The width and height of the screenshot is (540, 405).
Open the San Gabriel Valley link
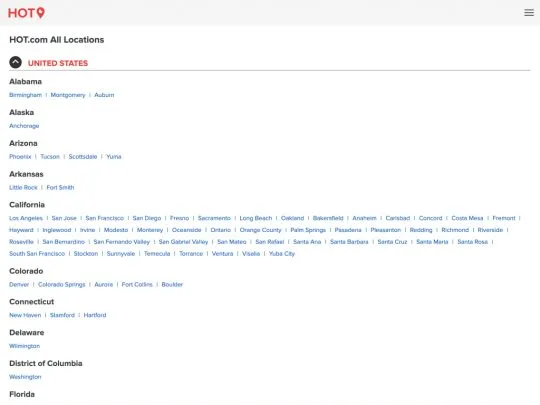point(183,242)
